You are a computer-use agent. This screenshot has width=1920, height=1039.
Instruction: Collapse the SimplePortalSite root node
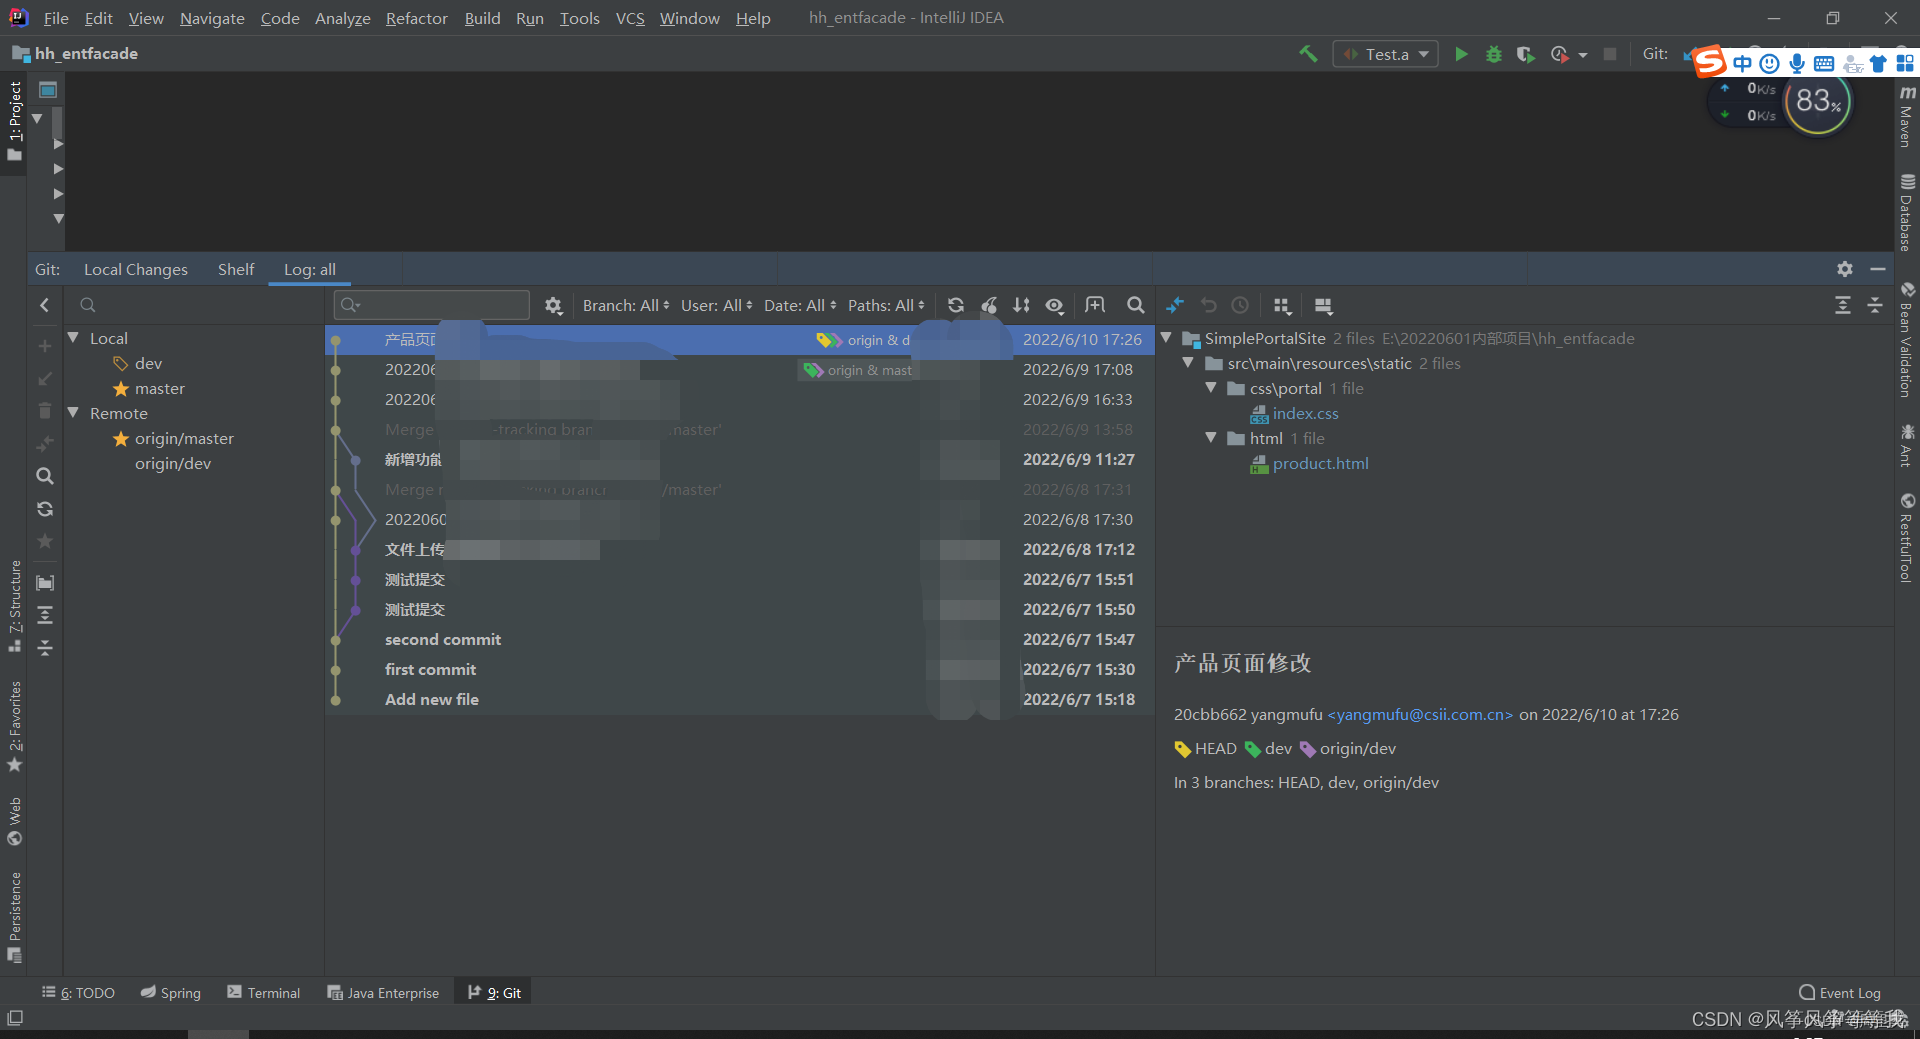click(1166, 338)
